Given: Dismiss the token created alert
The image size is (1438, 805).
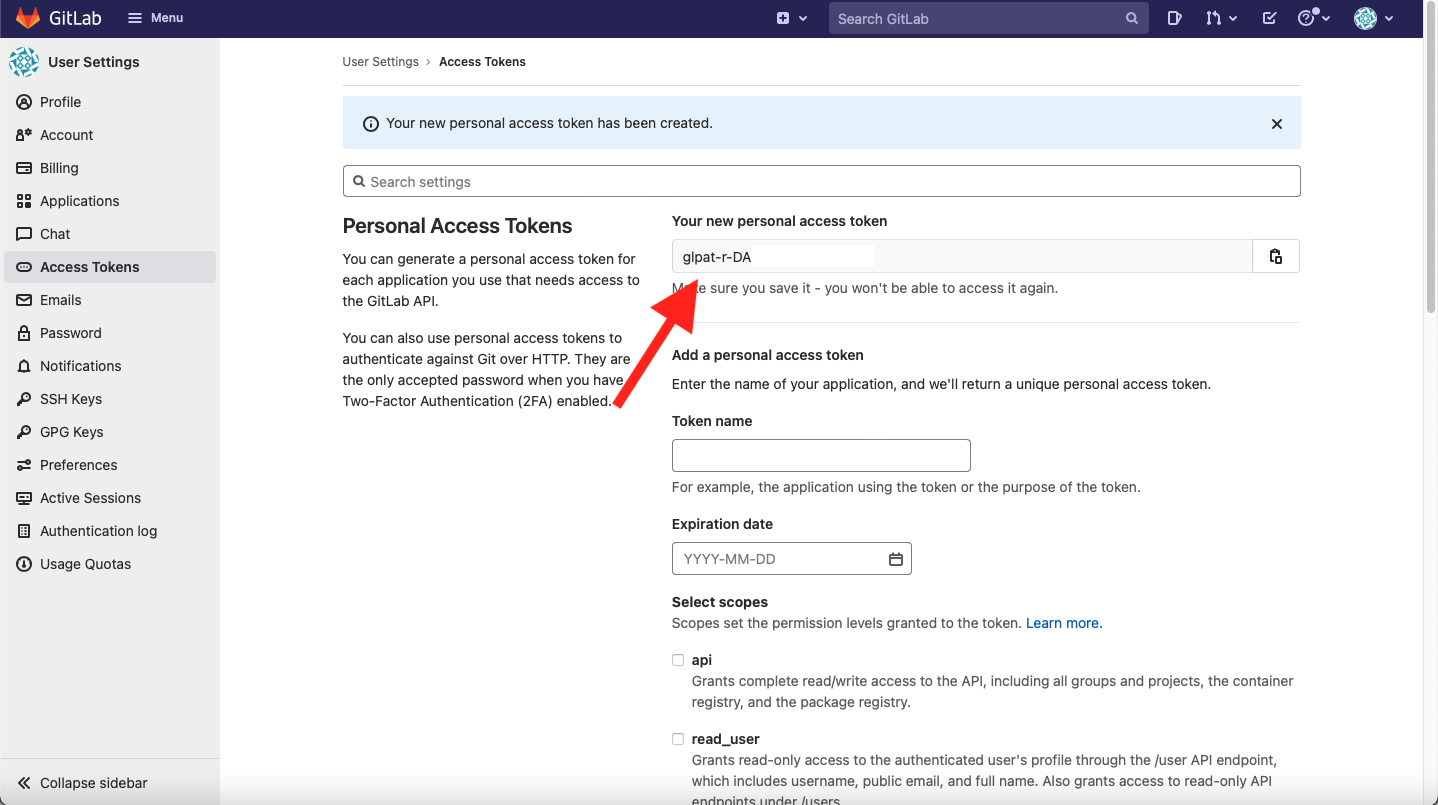Looking at the screenshot, I should (x=1277, y=124).
